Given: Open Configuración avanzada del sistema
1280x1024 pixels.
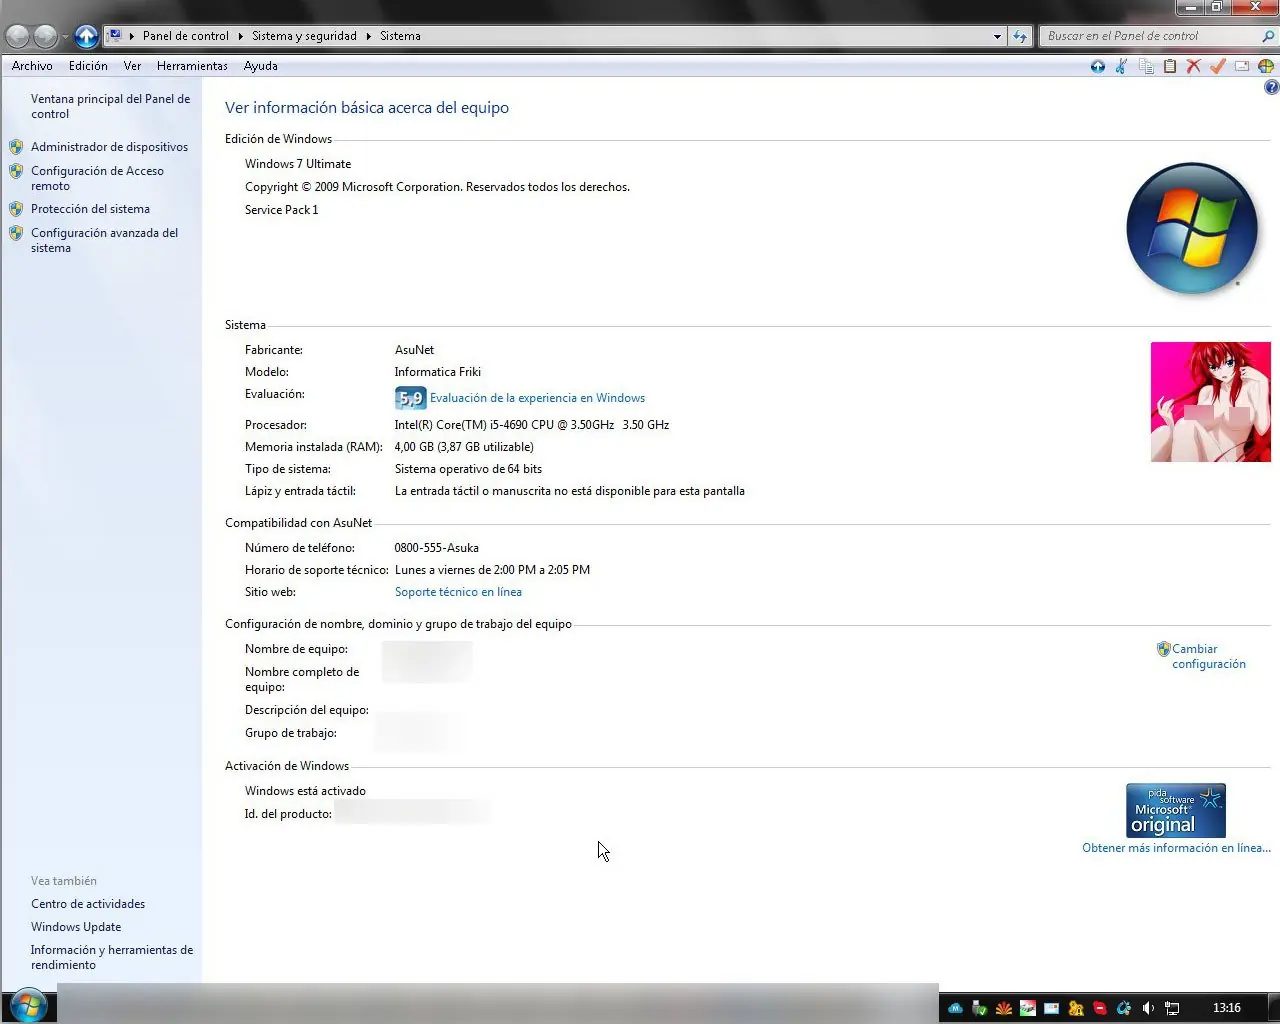Looking at the screenshot, I should [x=104, y=240].
